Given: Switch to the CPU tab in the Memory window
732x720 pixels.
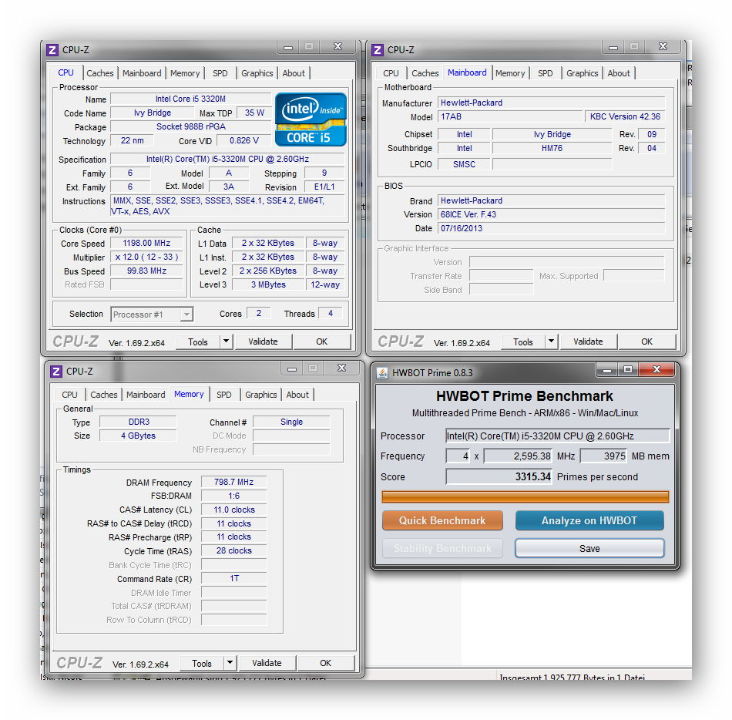Looking at the screenshot, I should pyautogui.click(x=70, y=395).
